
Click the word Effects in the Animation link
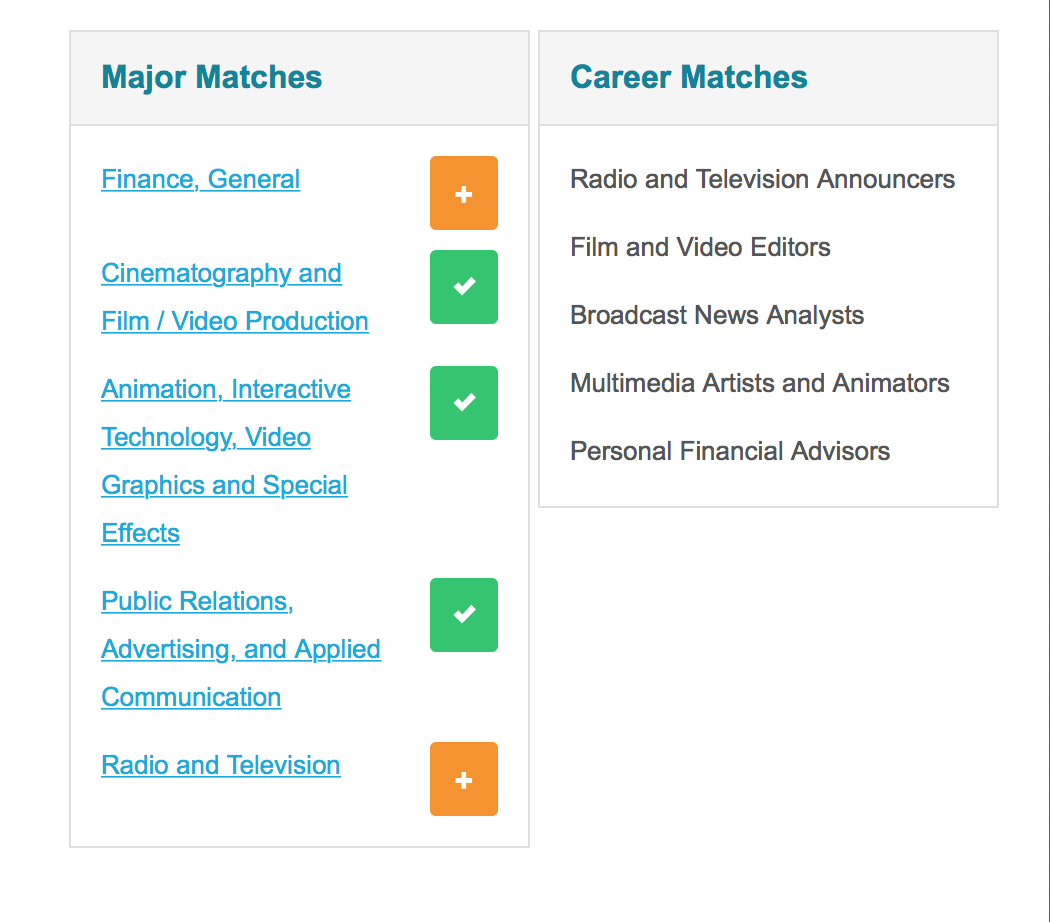click(140, 533)
